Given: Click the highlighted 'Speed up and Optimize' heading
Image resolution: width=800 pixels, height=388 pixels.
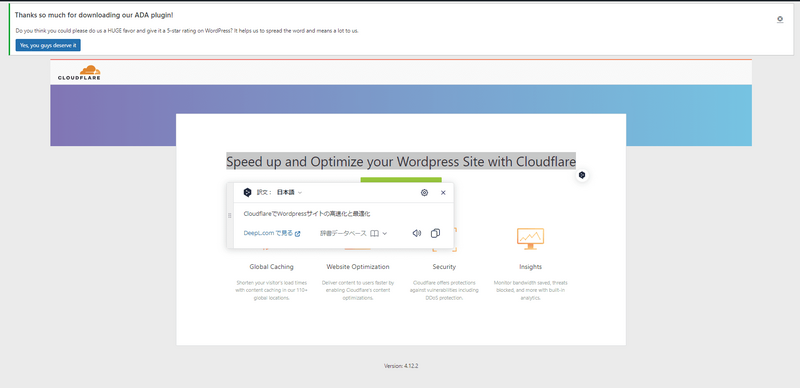Looking at the screenshot, I should pyautogui.click(x=401, y=161).
